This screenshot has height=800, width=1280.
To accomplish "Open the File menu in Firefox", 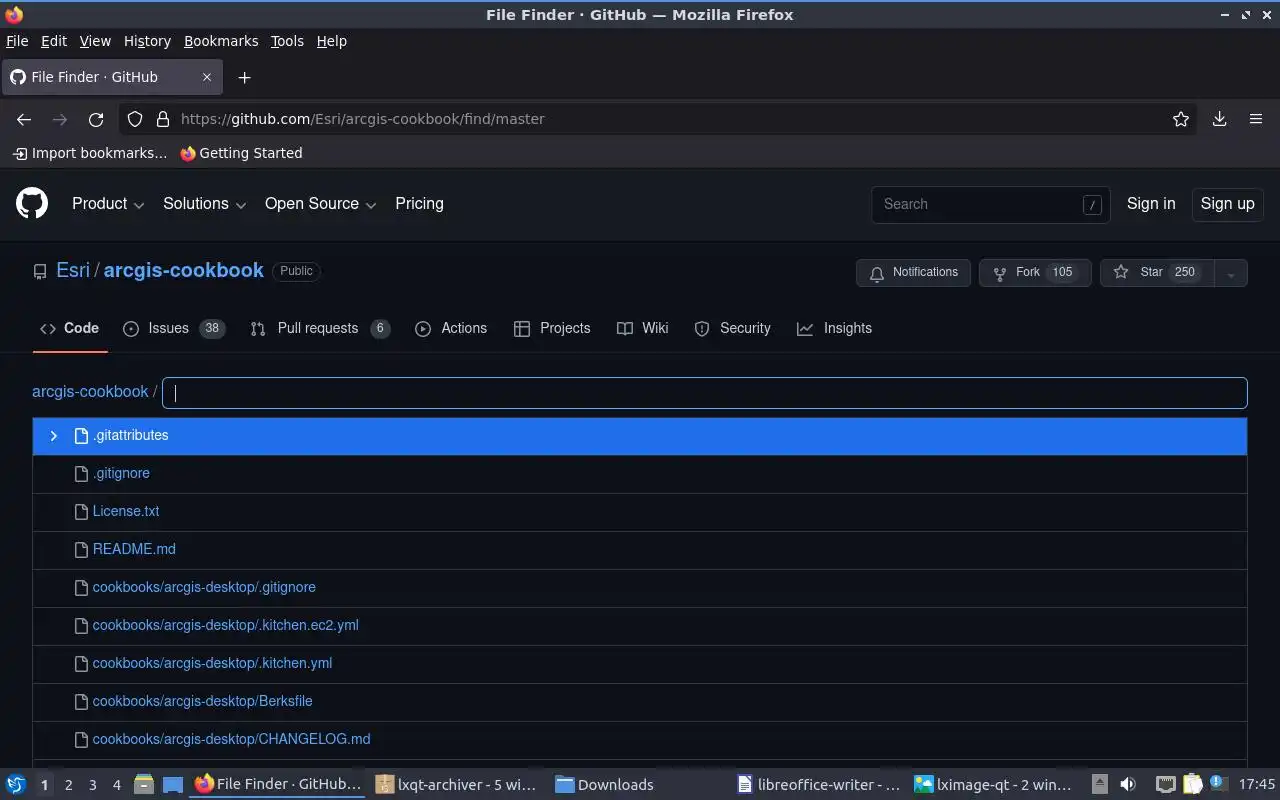I will (x=17, y=41).
